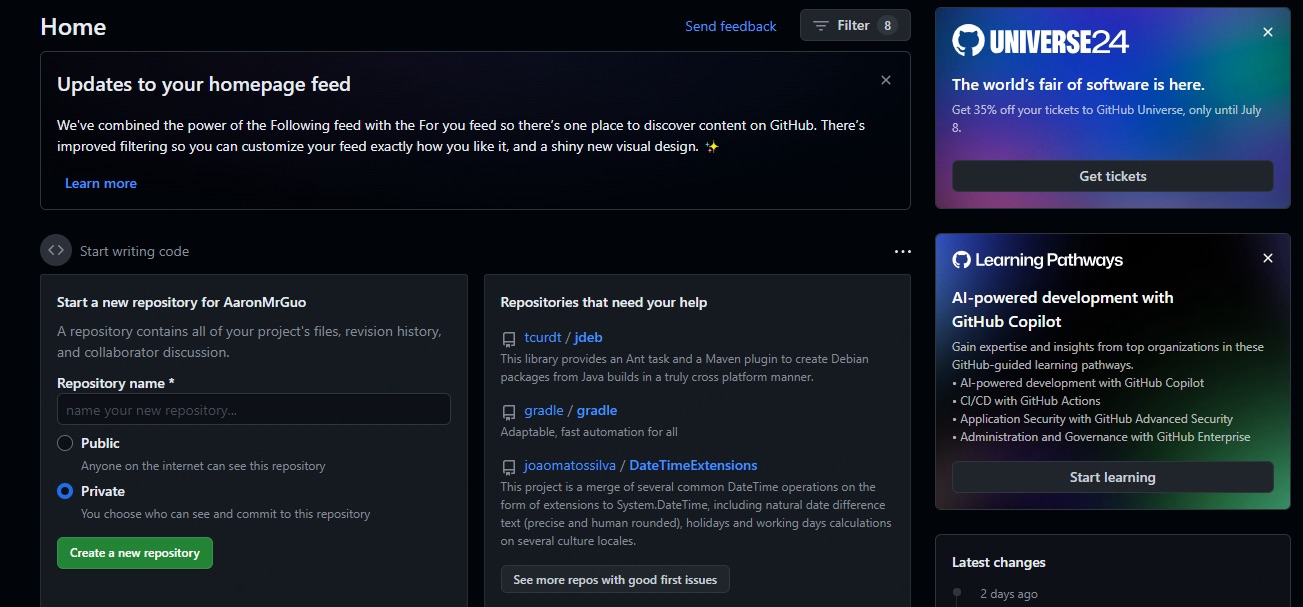Click repo icon next to tcurdt/jdeb
This screenshot has width=1303, height=607.
click(509, 339)
